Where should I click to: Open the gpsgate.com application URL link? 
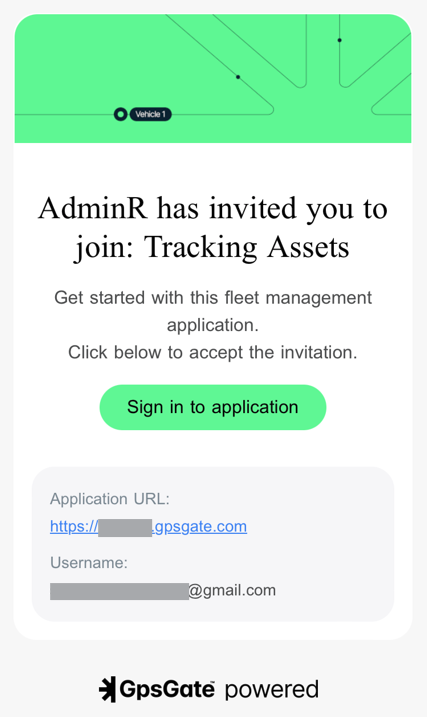point(149,527)
